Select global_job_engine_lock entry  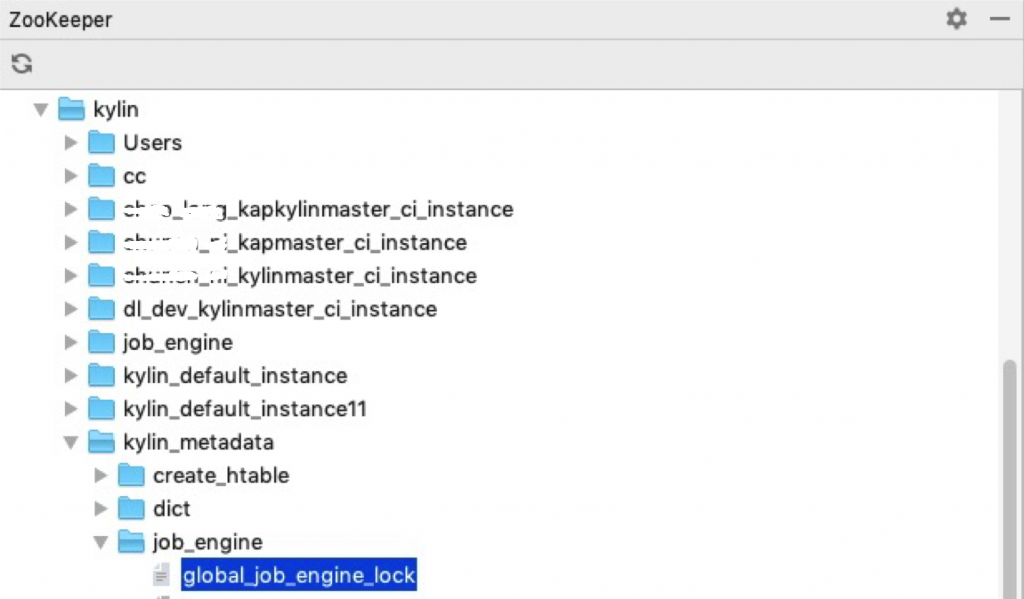[x=298, y=575]
